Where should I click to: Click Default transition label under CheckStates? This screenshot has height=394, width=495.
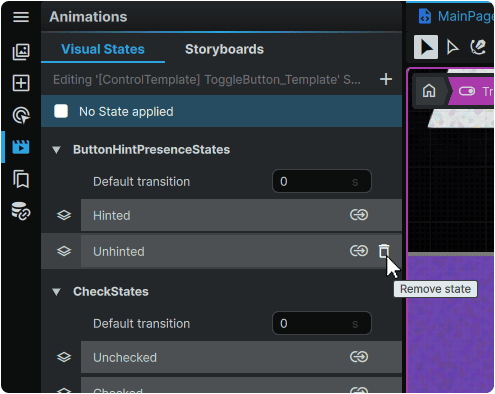point(141,324)
